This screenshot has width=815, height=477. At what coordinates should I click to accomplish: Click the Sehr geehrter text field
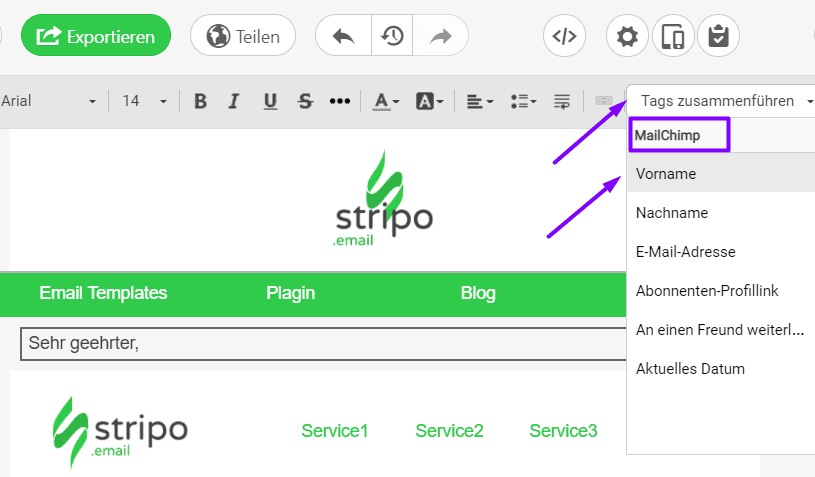(320, 344)
